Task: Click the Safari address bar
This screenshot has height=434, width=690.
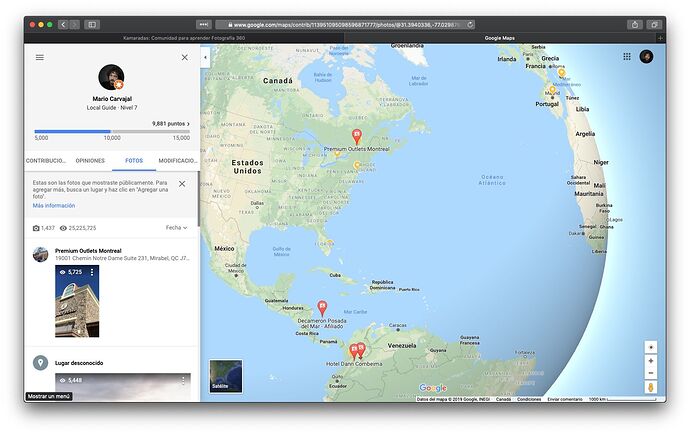Action: [345, 25]
